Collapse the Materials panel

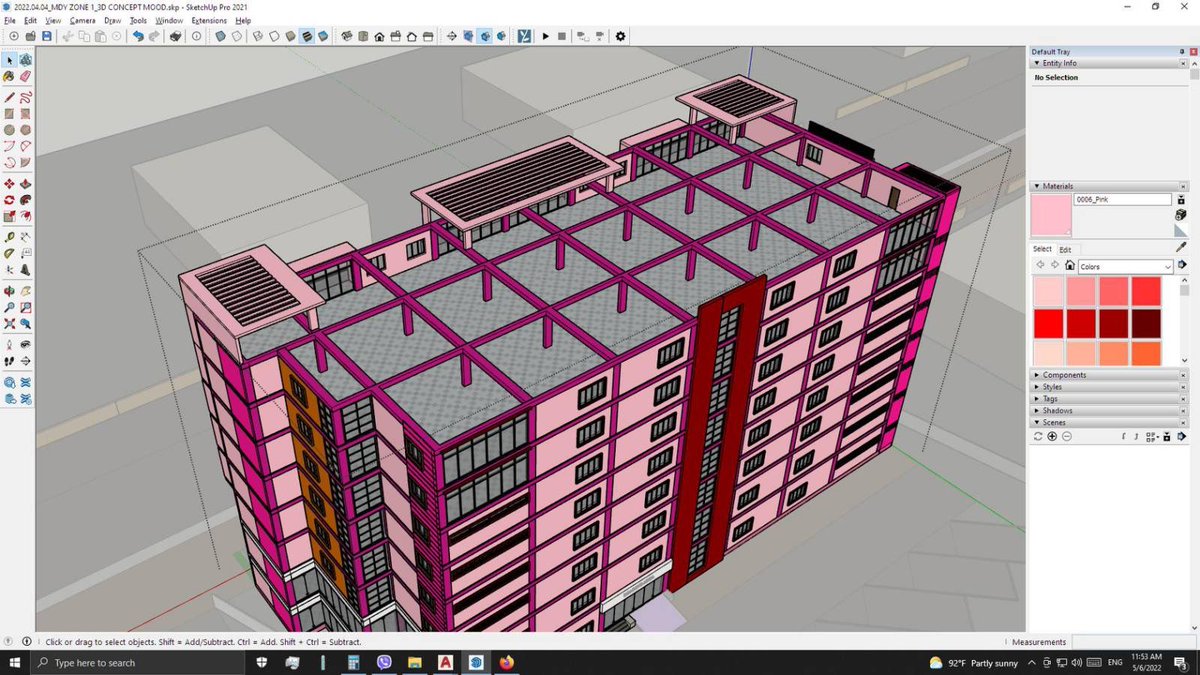coord(1036,186)
